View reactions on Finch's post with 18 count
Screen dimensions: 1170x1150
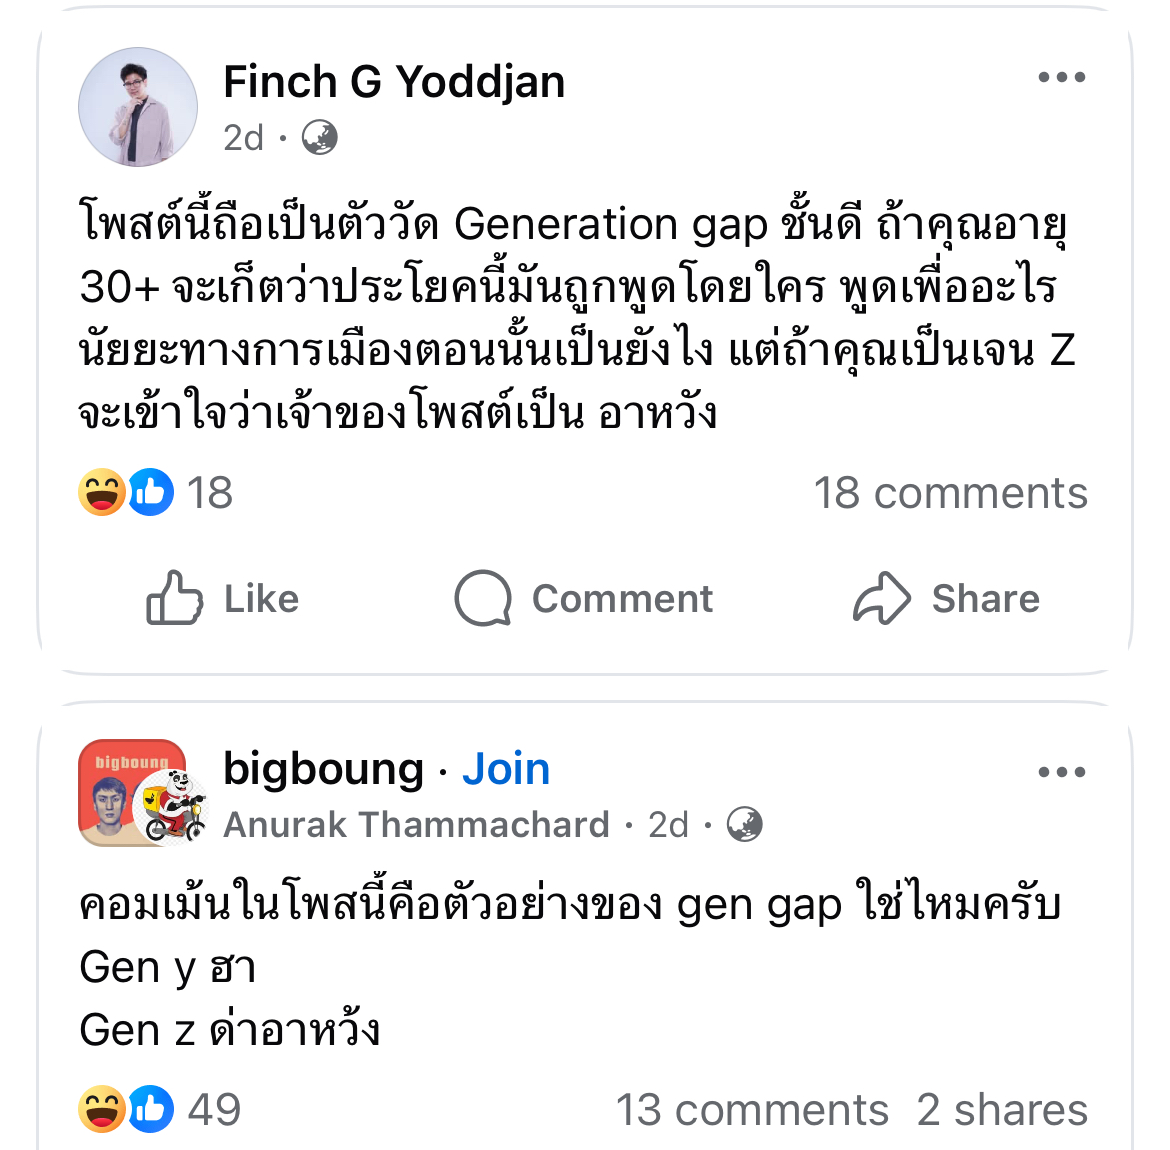pyautogui.click(x=155, y=493)
